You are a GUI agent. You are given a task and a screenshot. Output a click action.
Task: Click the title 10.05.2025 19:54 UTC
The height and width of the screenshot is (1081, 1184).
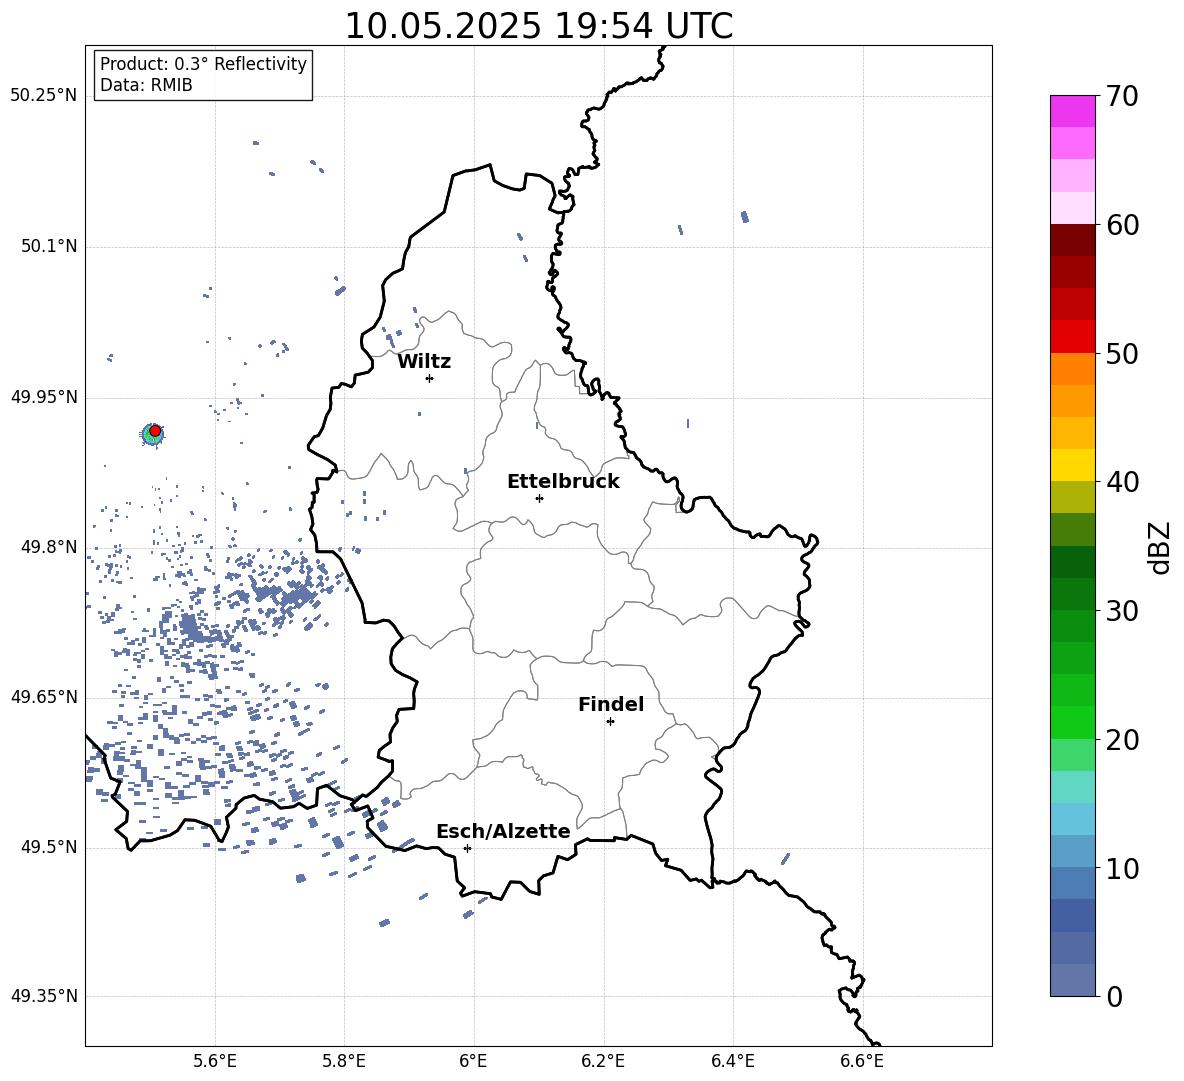tap(538, 26)
